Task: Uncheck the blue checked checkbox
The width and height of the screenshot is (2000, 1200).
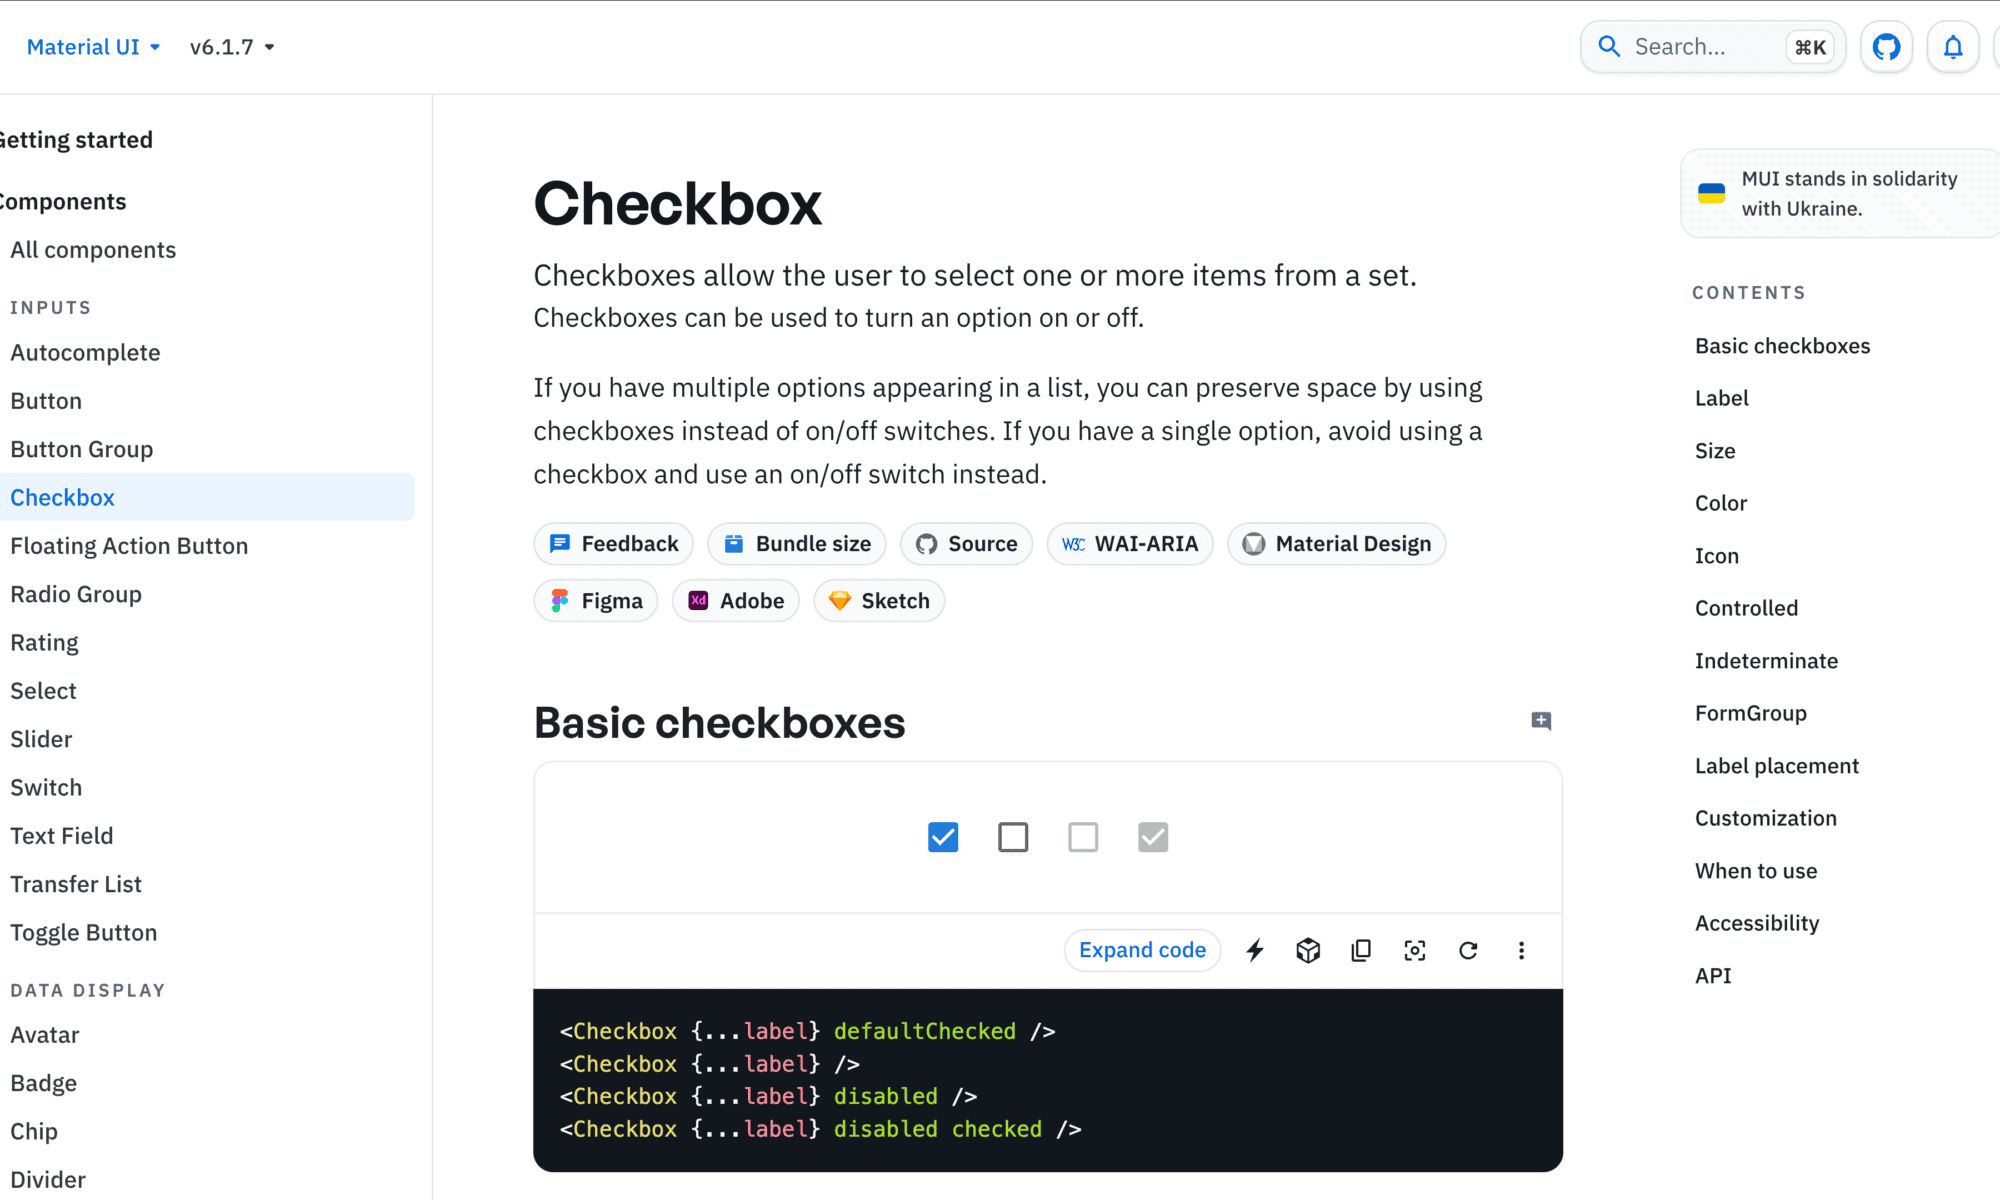Action: click(x=943, y=837)
